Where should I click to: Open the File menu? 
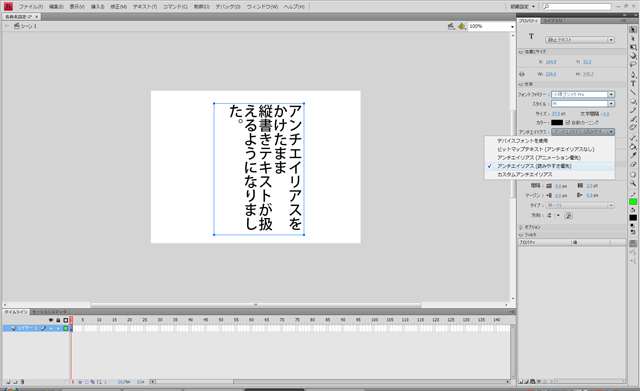(31, 7)
